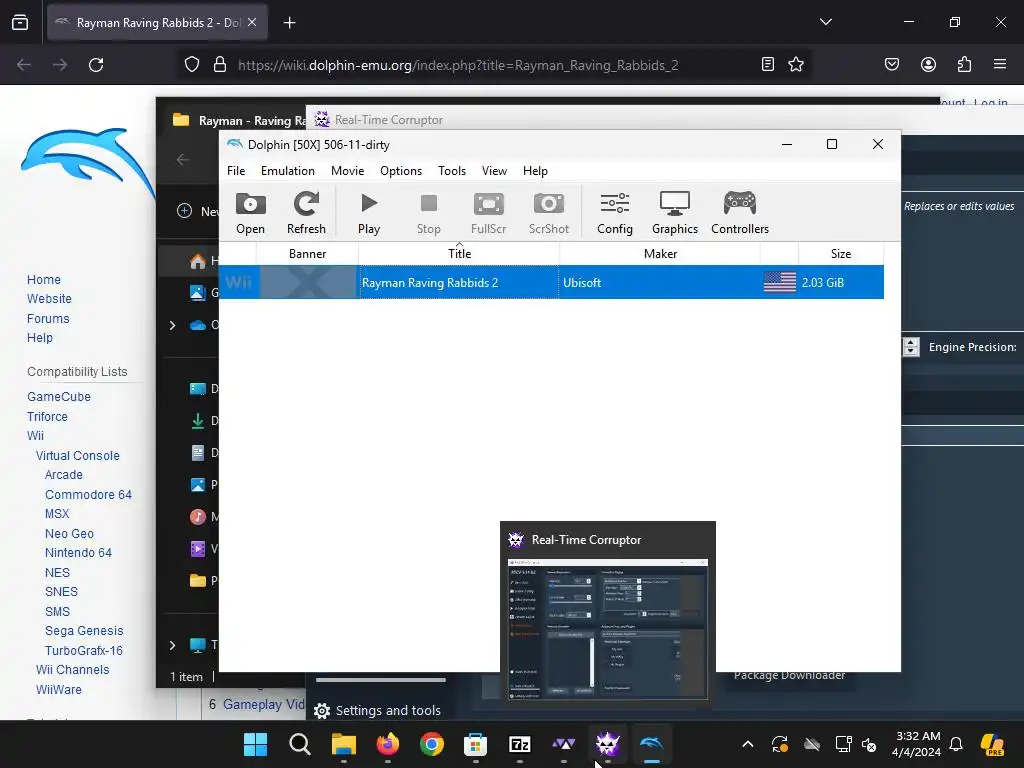This screenshot has height=768, width=1024.
Task: Open the Commodore 64 link
Action: pyautogui.click(x=88, y=494)
